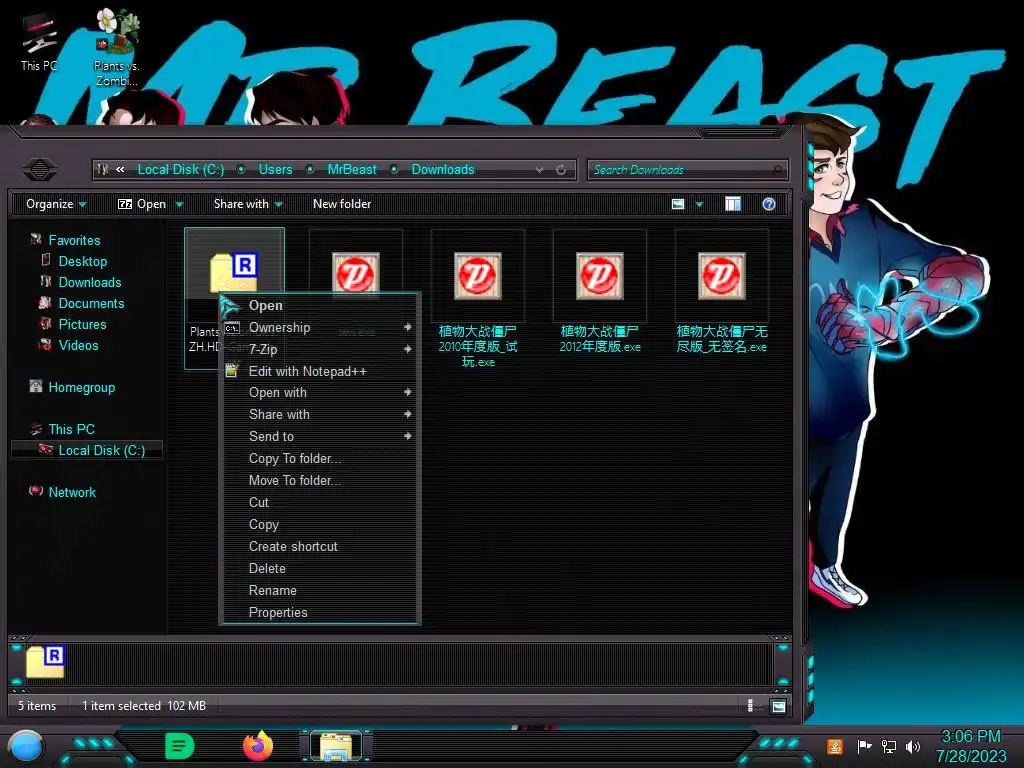This screenshot has width=1024, height=768.
Task: Expand the Share with toolbar dropdown
Action: 248,204
